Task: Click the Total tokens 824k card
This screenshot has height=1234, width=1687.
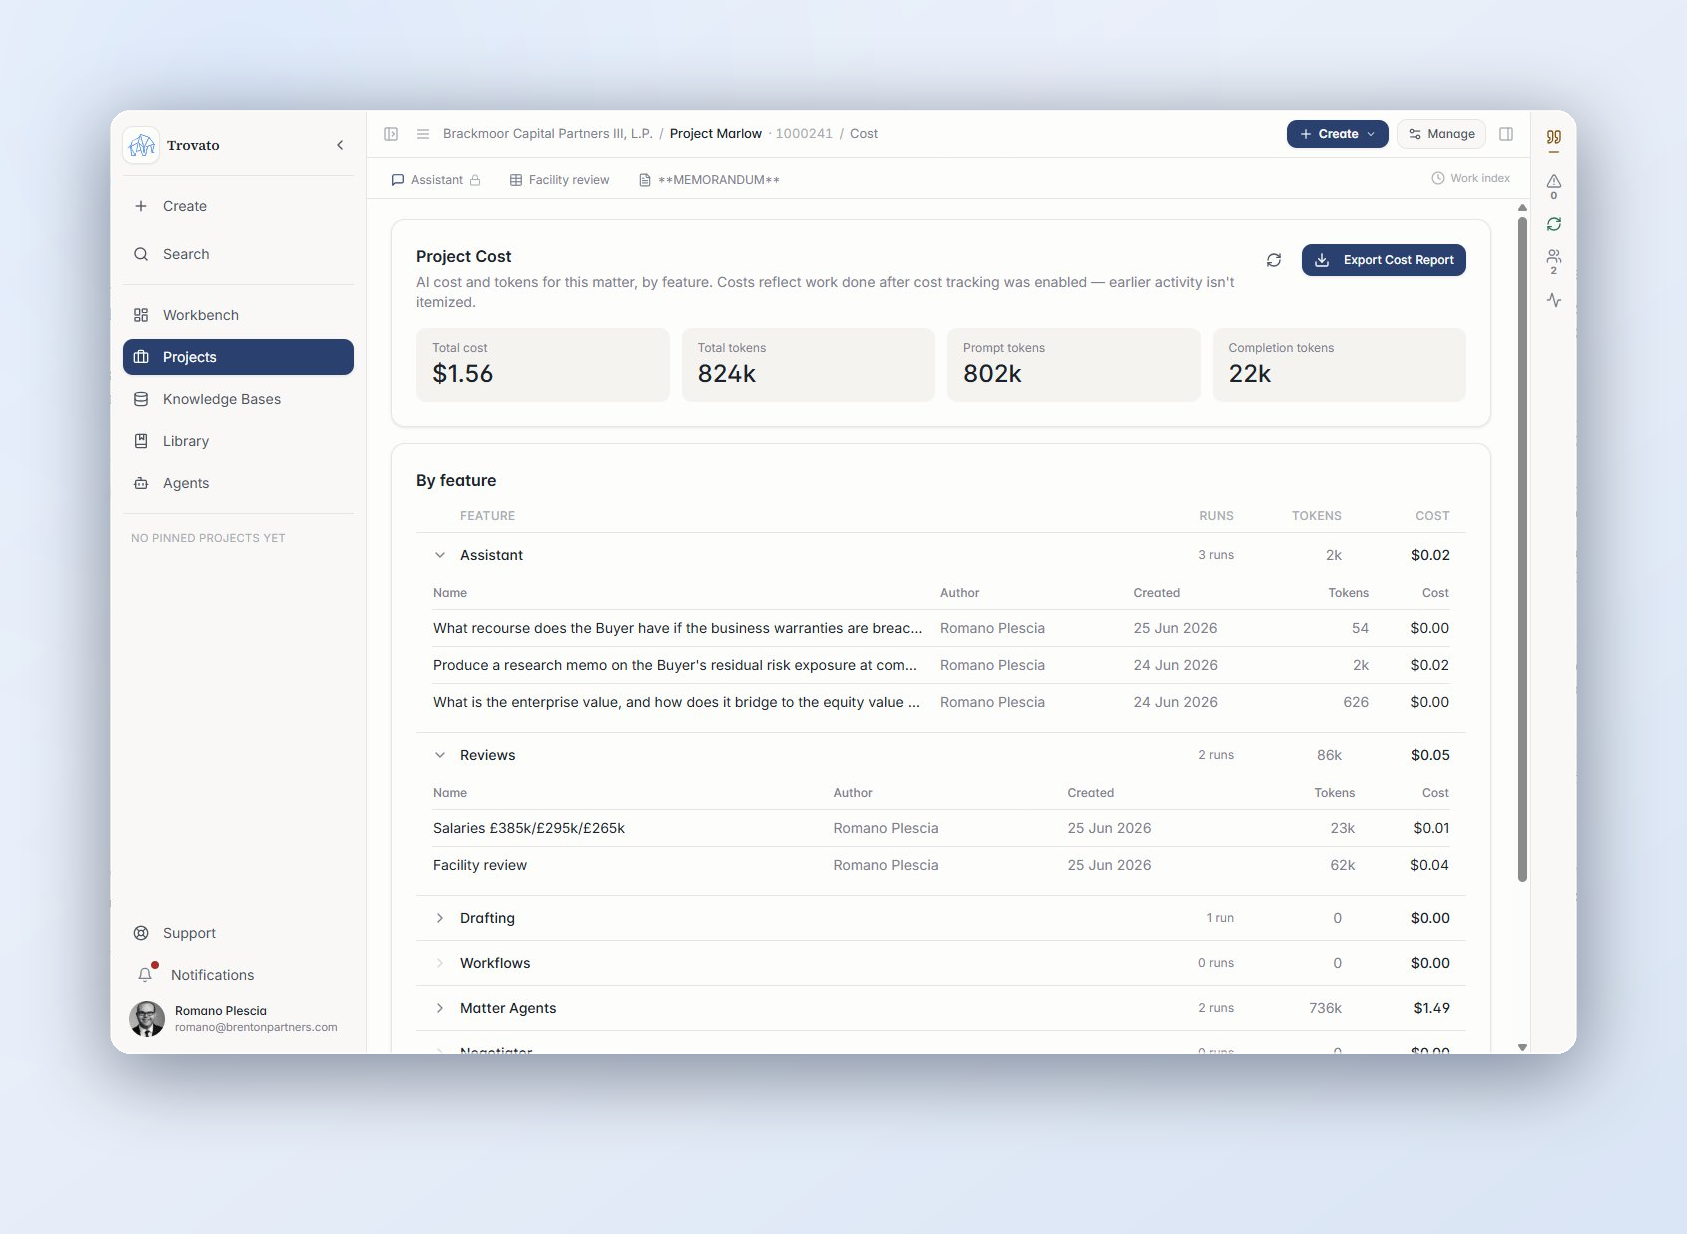Action: tap(808, 365)
